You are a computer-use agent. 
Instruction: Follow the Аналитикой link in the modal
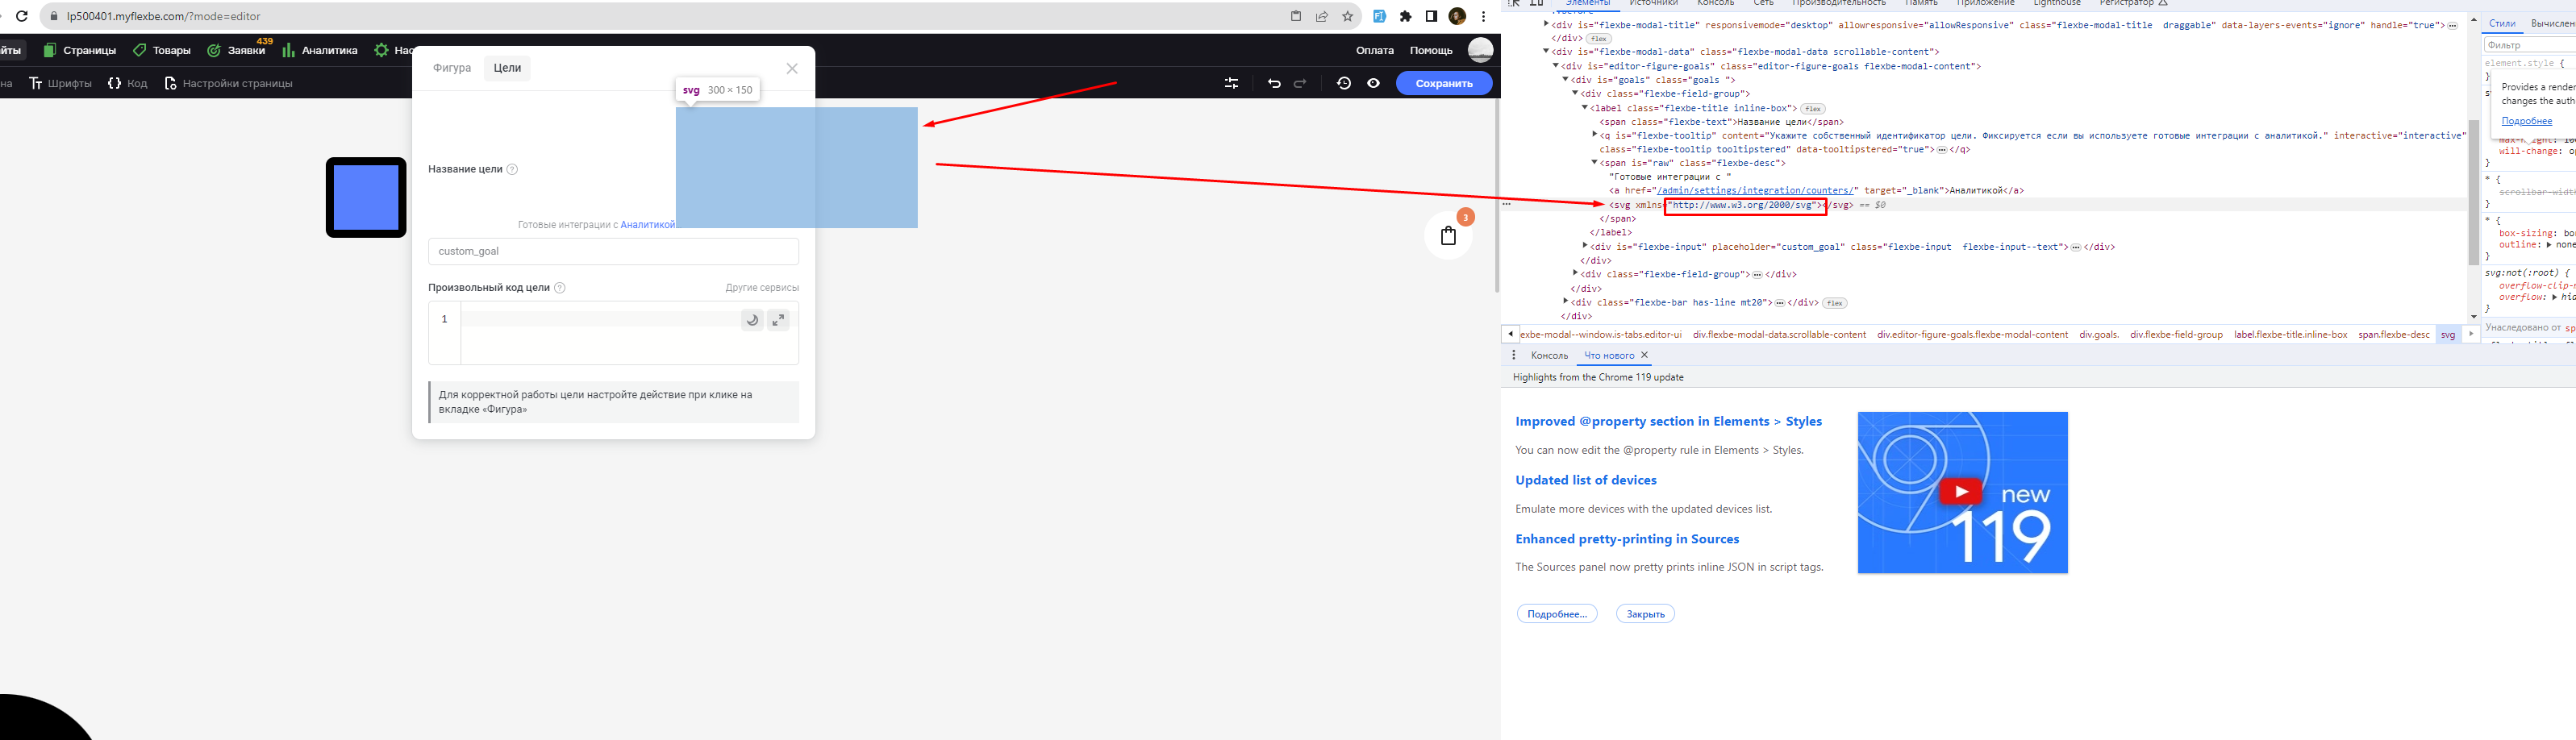point(647,225)
